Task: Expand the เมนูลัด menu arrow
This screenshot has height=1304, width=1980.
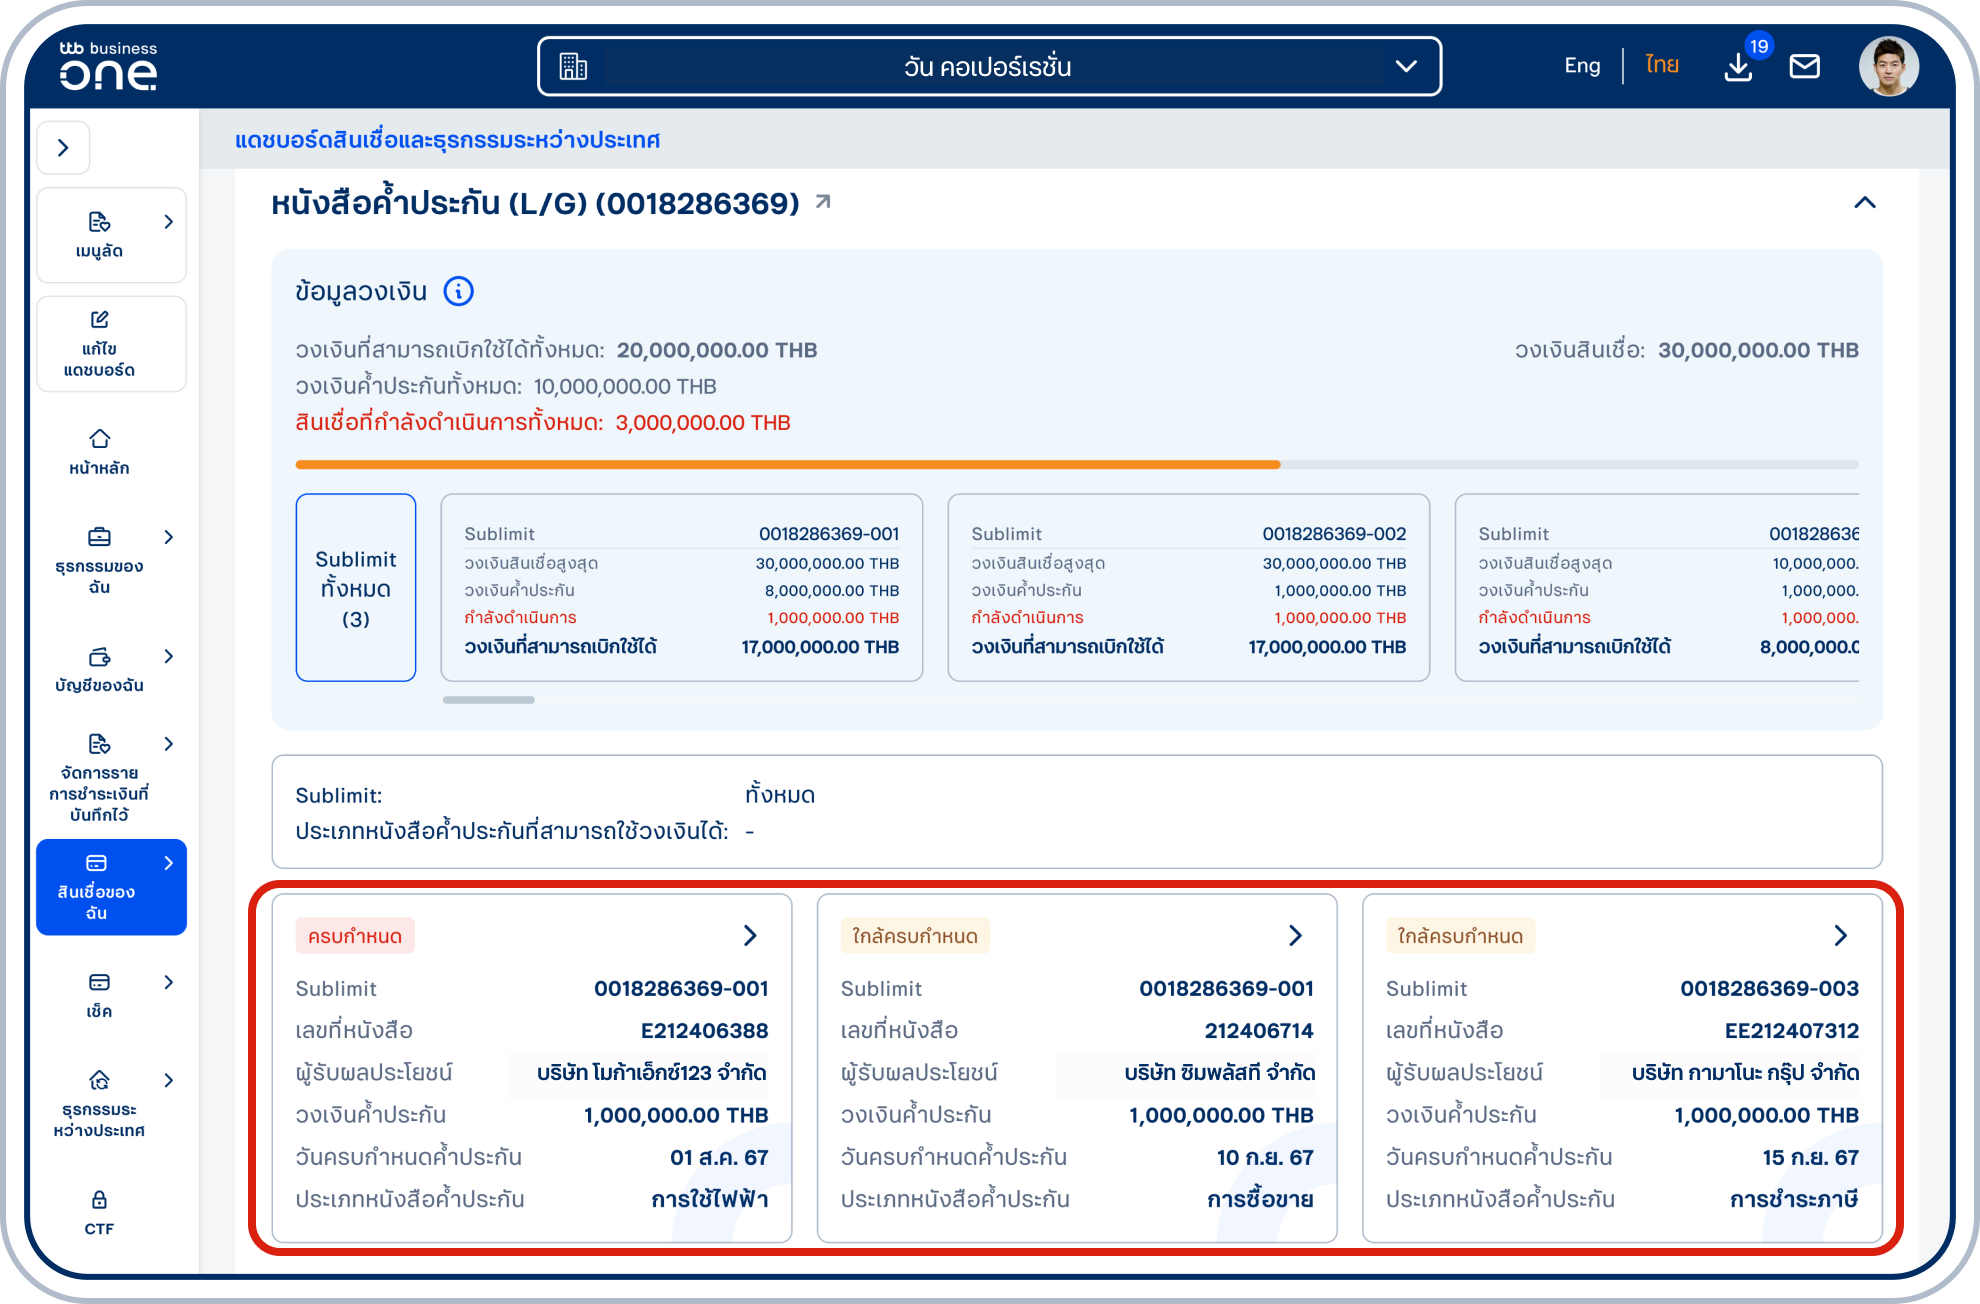Action: [x=168, y=222]
